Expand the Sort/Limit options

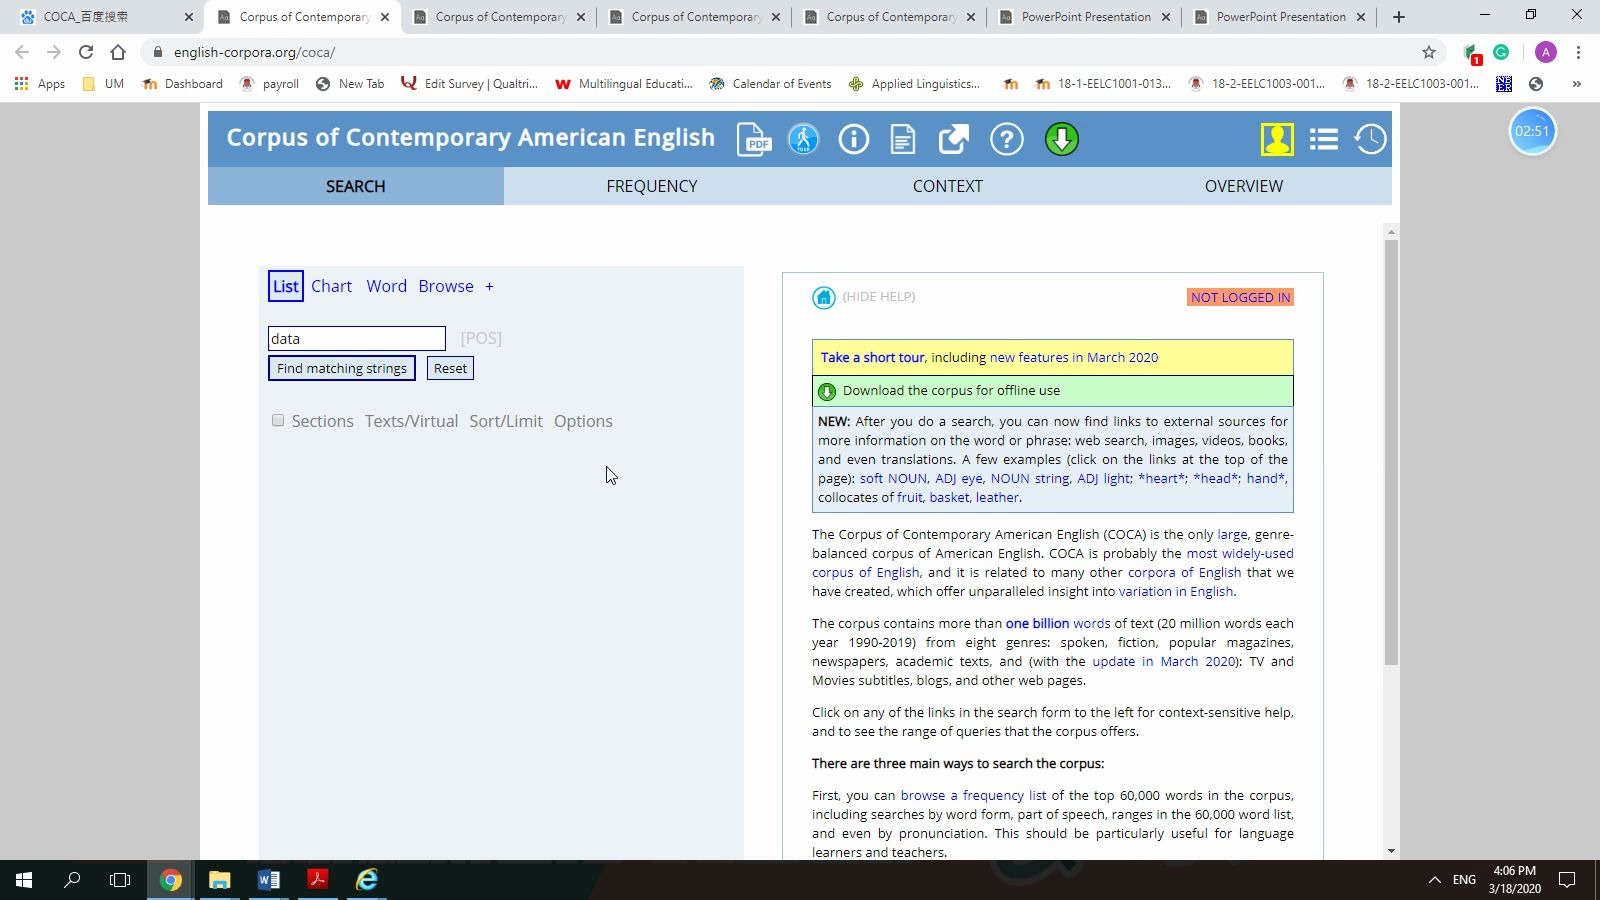[x=506, y=422]
